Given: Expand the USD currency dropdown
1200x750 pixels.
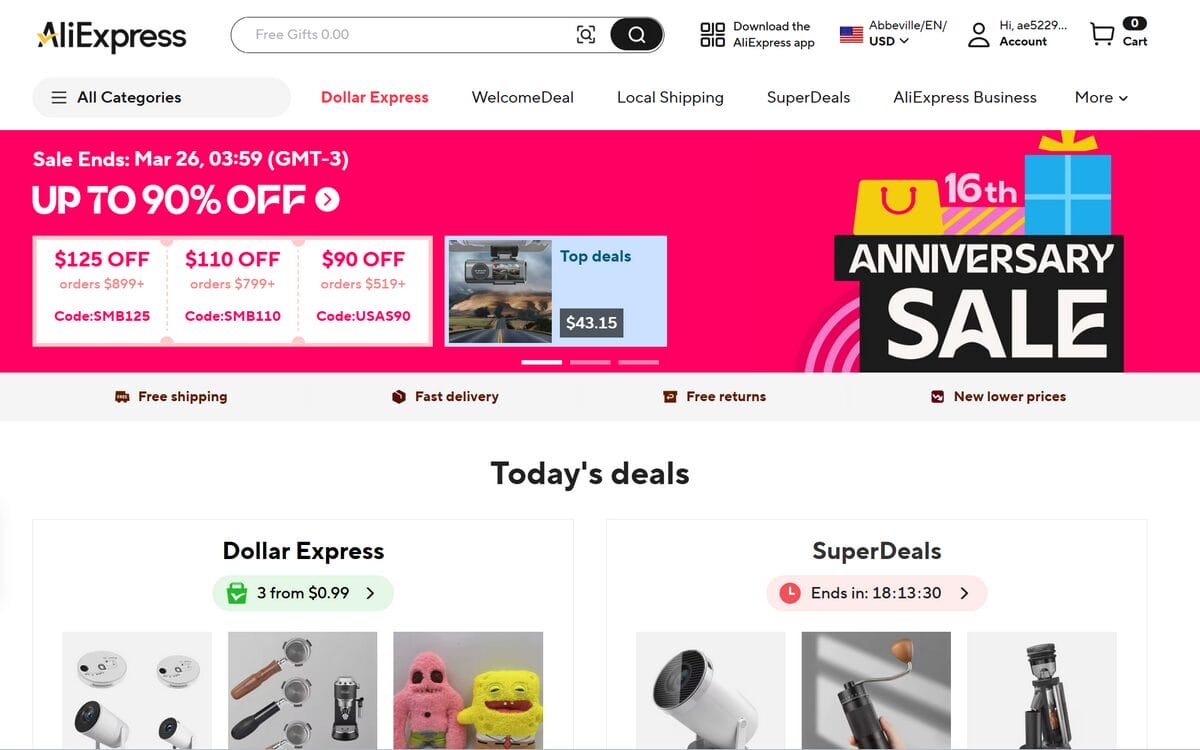Looking at the screenshot, I should [x=889, y=41].
